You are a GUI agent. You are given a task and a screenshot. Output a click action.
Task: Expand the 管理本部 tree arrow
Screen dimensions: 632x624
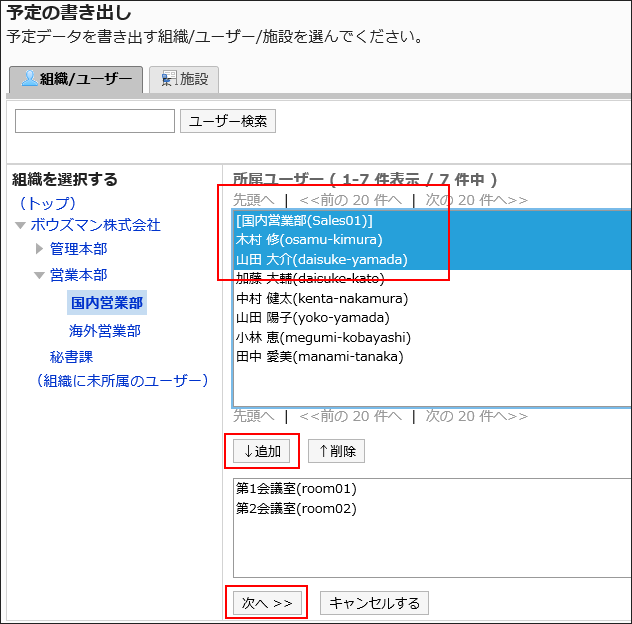pyautogui.click(x=39, y=249)
